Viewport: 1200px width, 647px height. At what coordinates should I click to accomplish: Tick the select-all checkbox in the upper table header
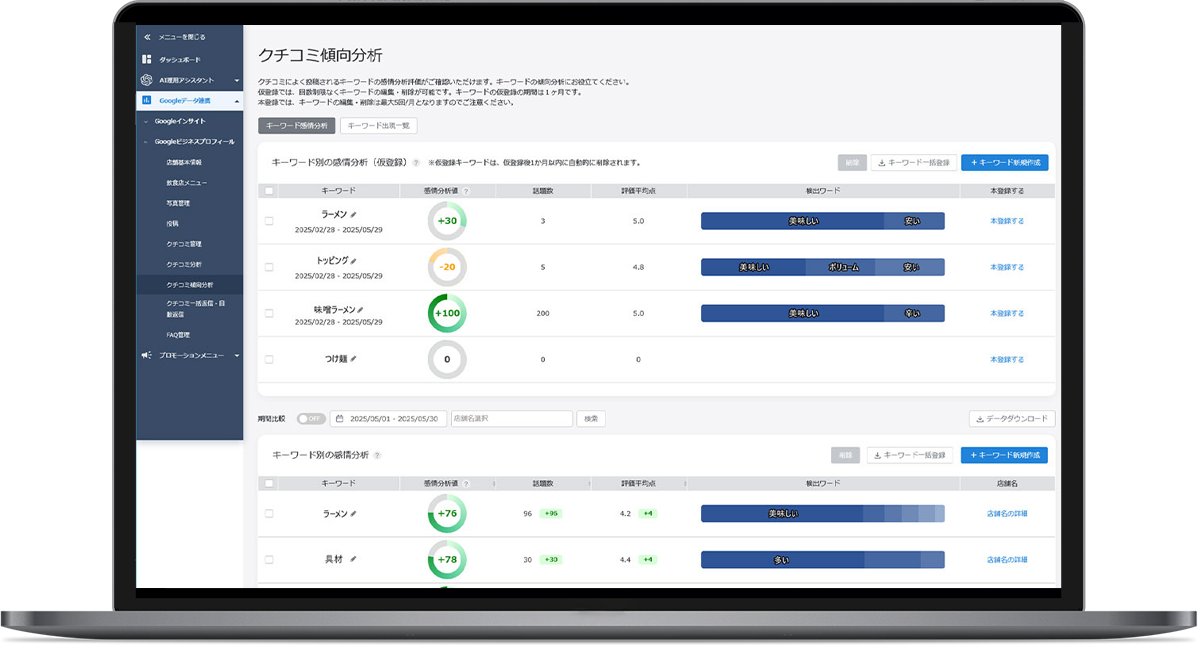(x=269, y=190)
